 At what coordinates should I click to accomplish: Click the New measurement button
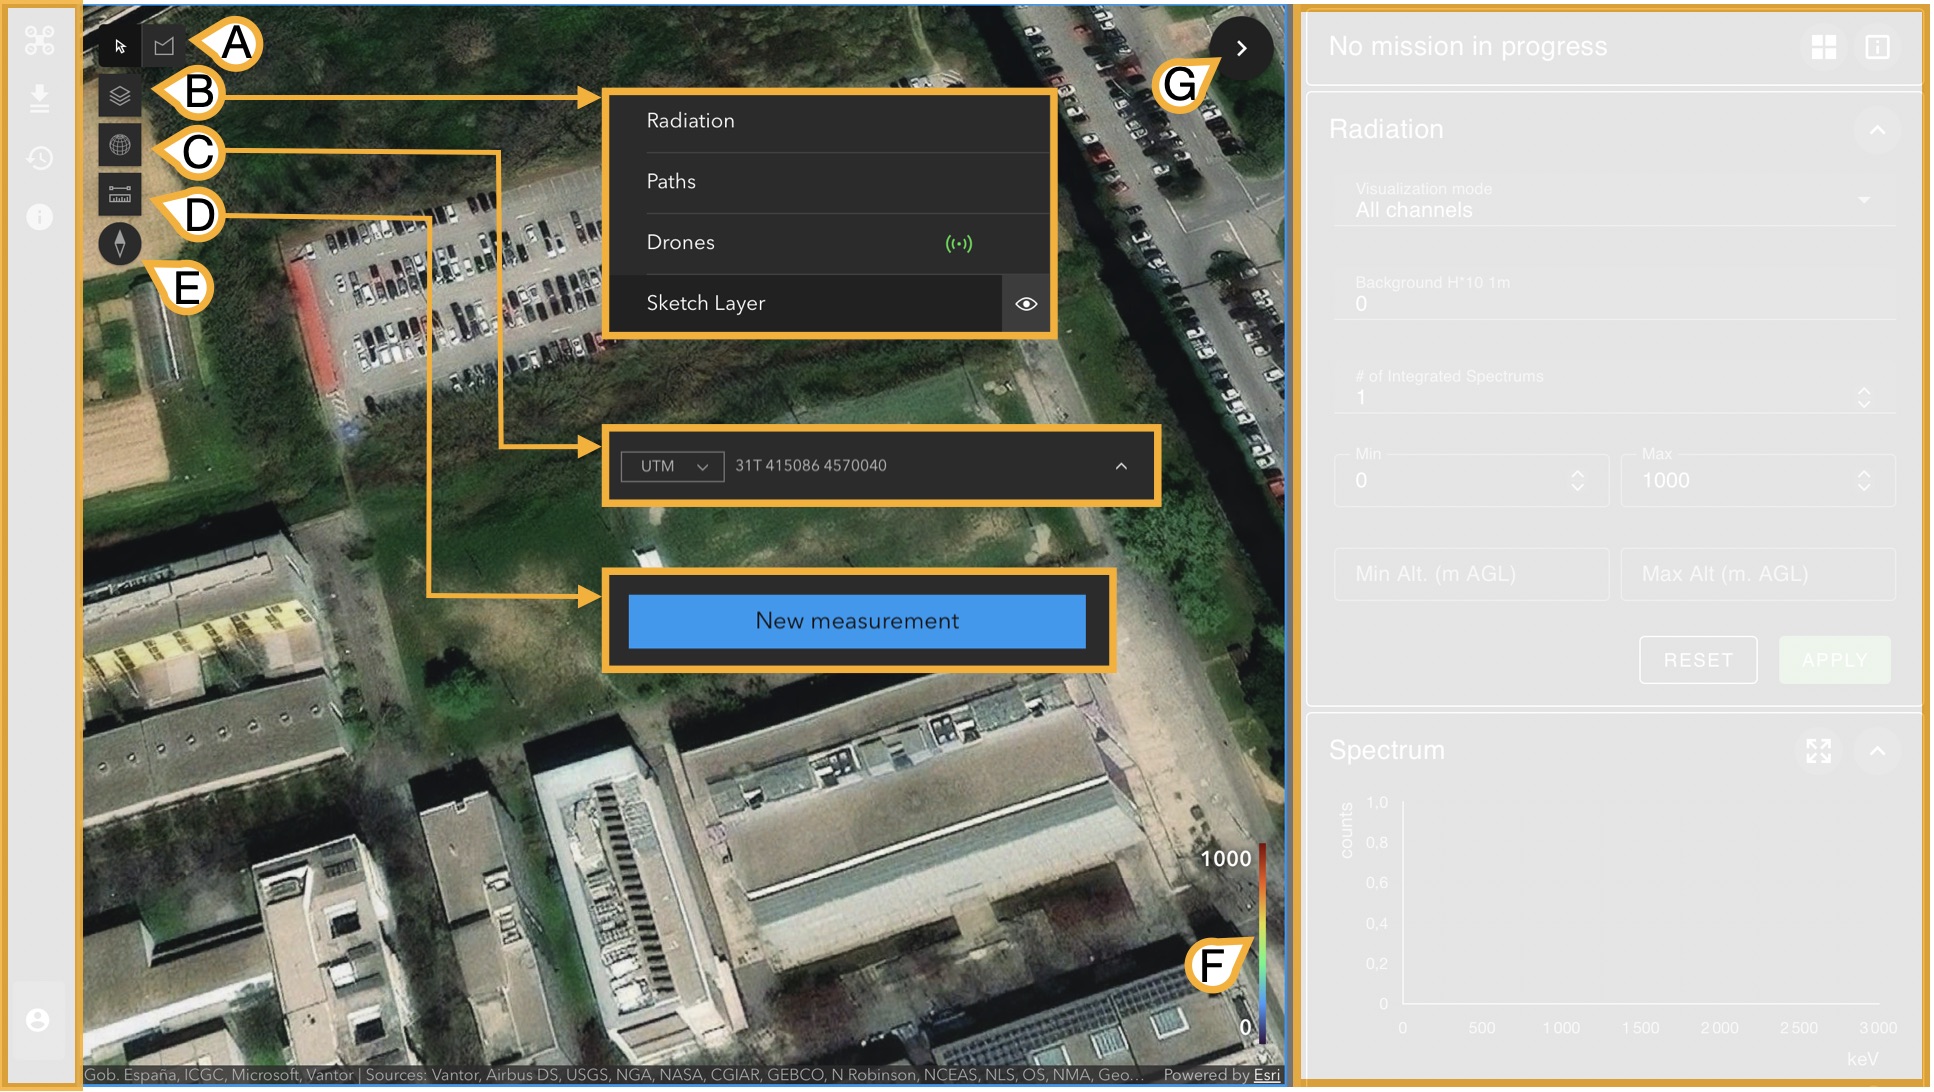[857, 621]
